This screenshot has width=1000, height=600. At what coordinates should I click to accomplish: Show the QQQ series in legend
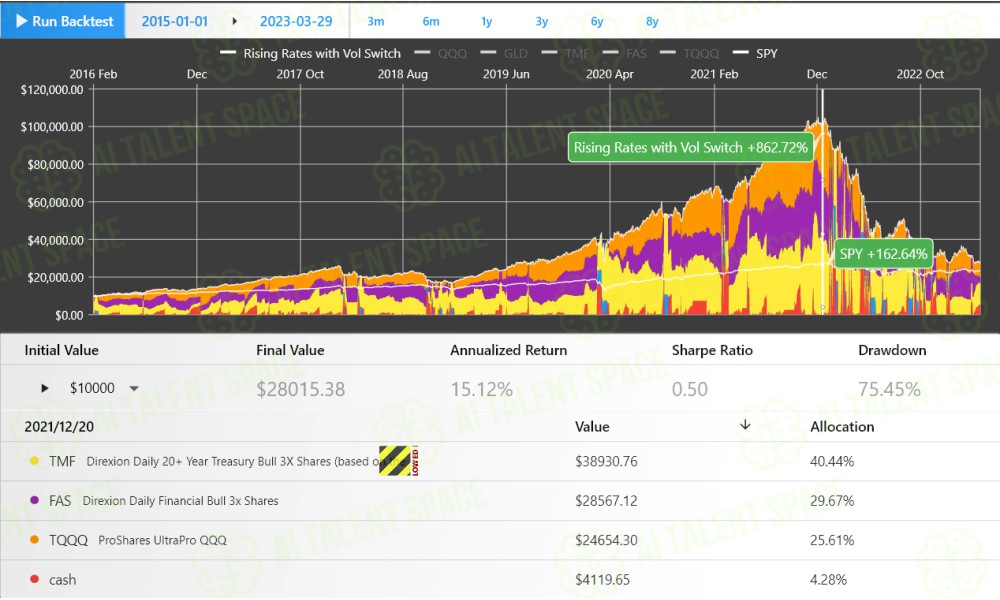tap(441, 54)
